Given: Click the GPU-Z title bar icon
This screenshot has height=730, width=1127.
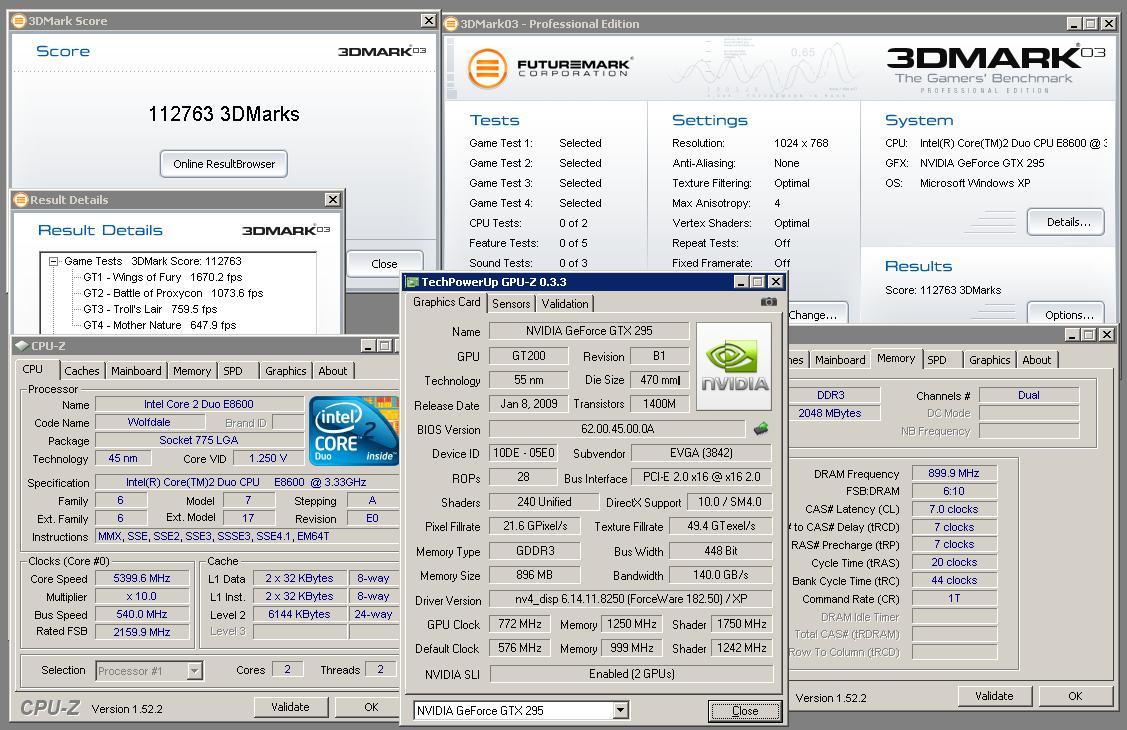Looking at the screenshot, I should click(413, 282).
